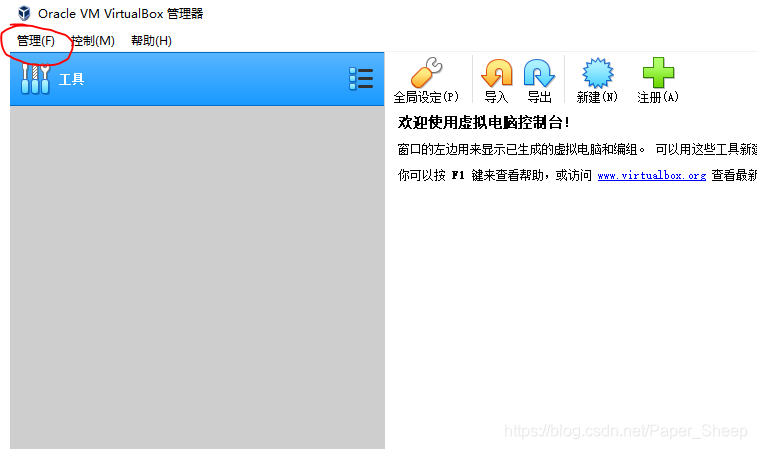Image resolution: width=757 pixels, height=449 pixels.
Task: Click the 导入 import appliance icon
Action: tap(496, 73)
